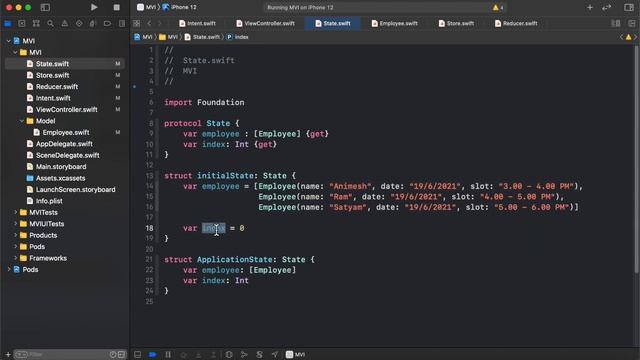Open AppDelegate.swift in the navigator
The height and width of the screenshot is (360, 640).
[64, 144]
